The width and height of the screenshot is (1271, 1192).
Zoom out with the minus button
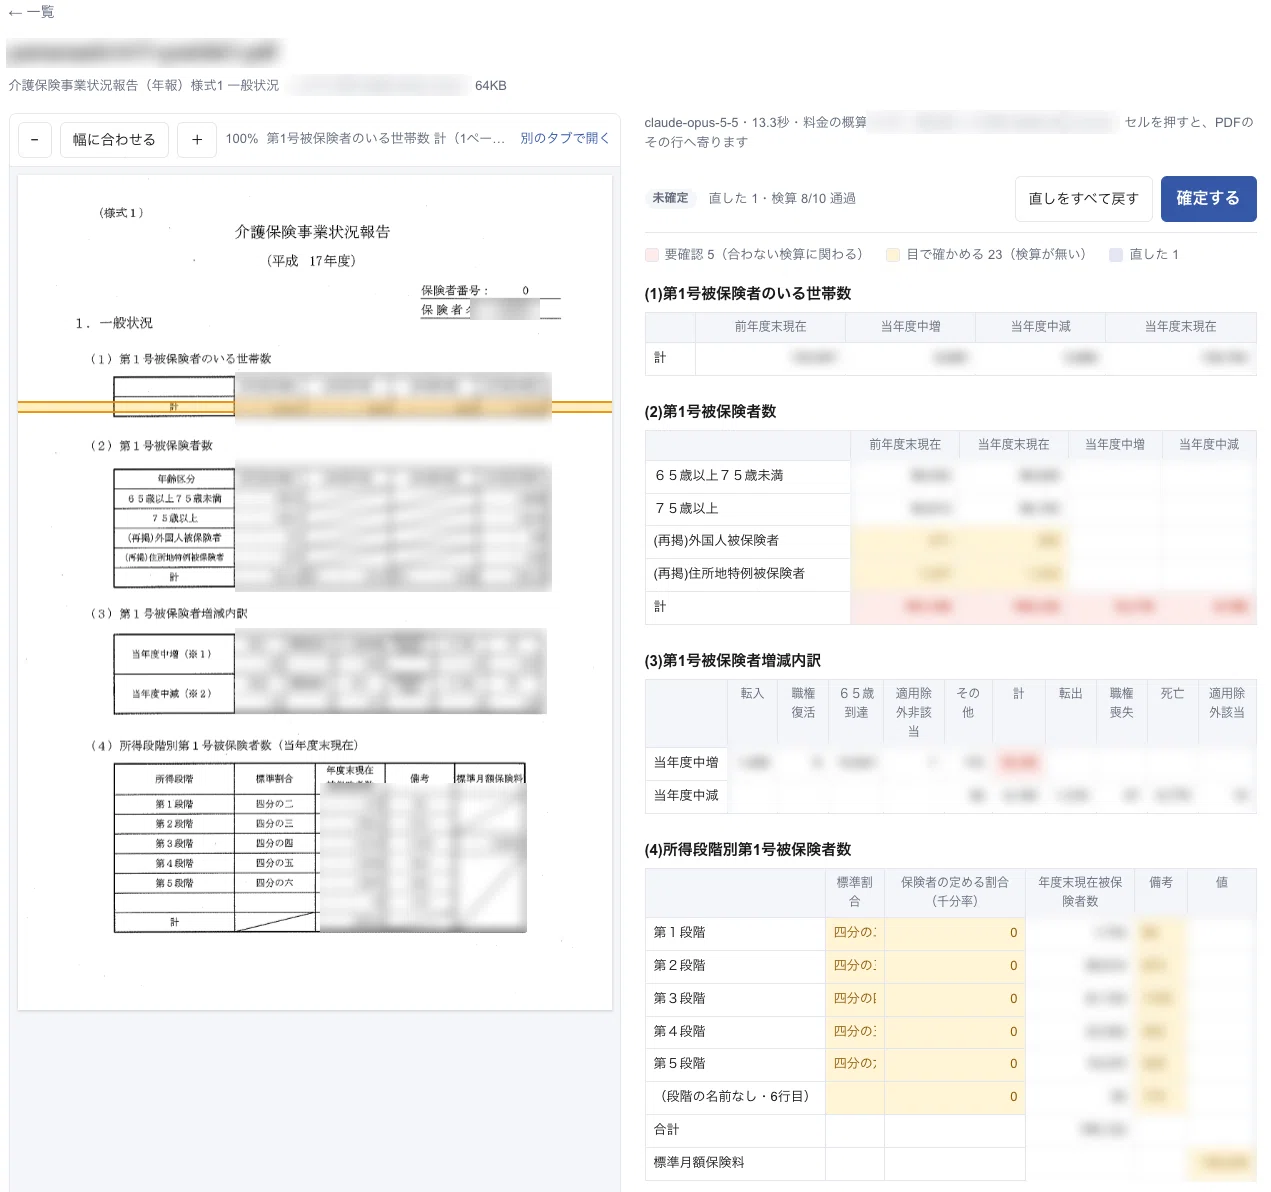(35, 140)
